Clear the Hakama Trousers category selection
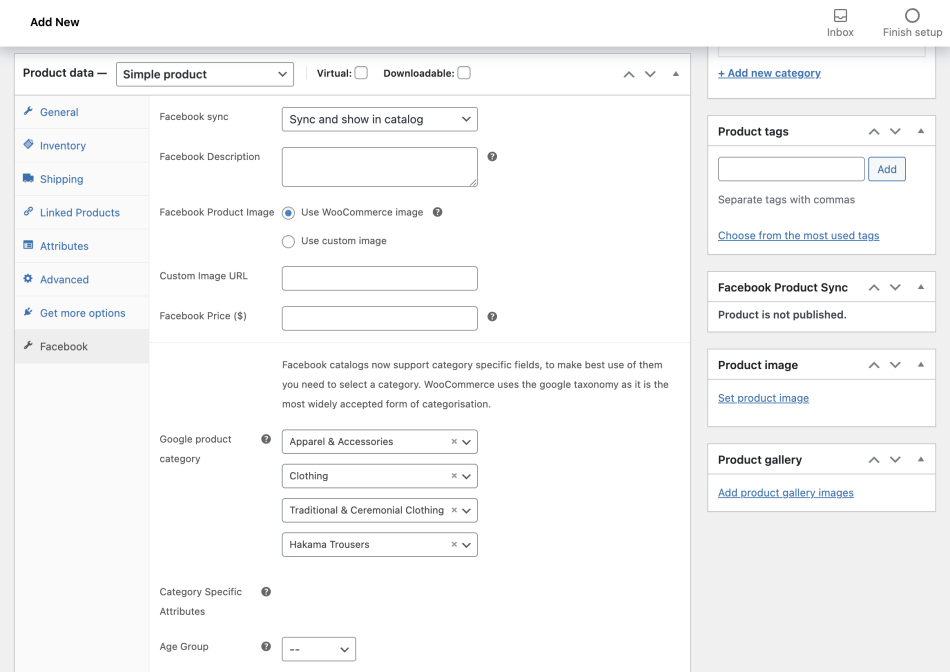 tap(454, 545)
